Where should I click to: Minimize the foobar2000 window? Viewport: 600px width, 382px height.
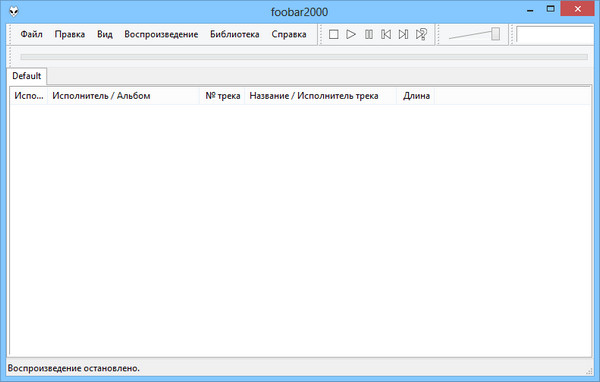[x=530, y=10]
